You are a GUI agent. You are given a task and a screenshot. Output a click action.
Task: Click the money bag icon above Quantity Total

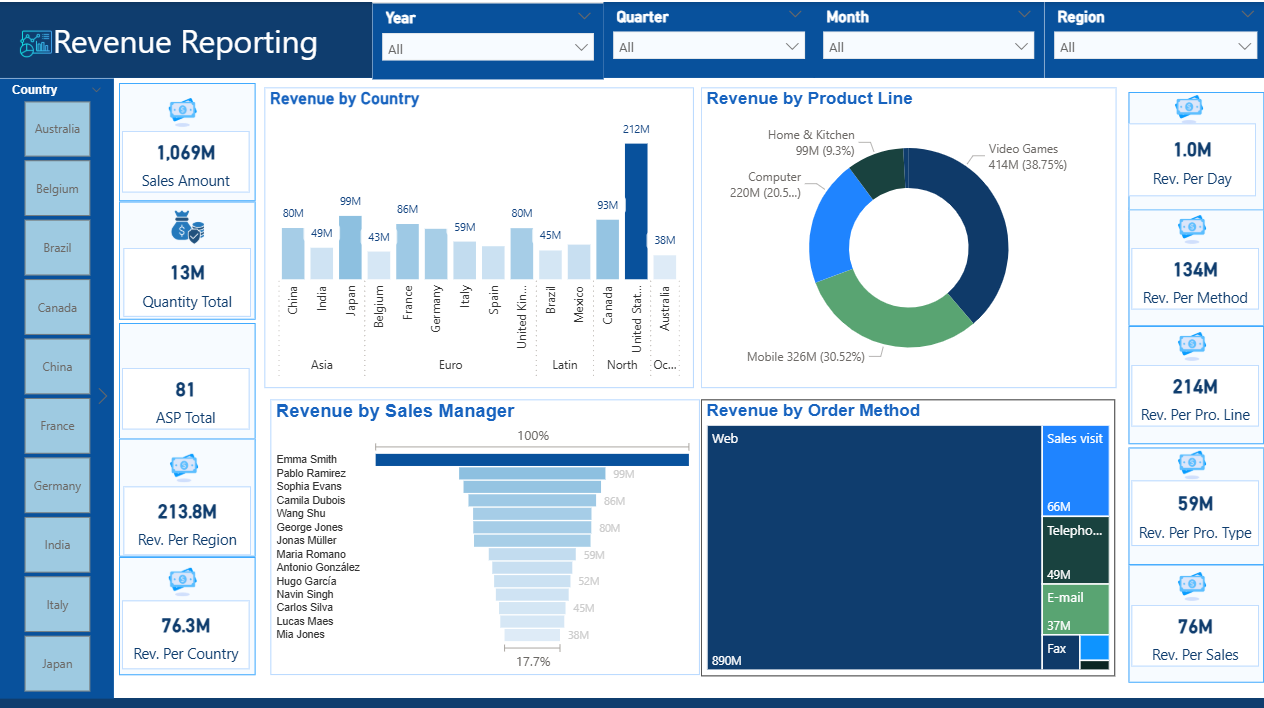pyautogui.click(x=186, y=229)
